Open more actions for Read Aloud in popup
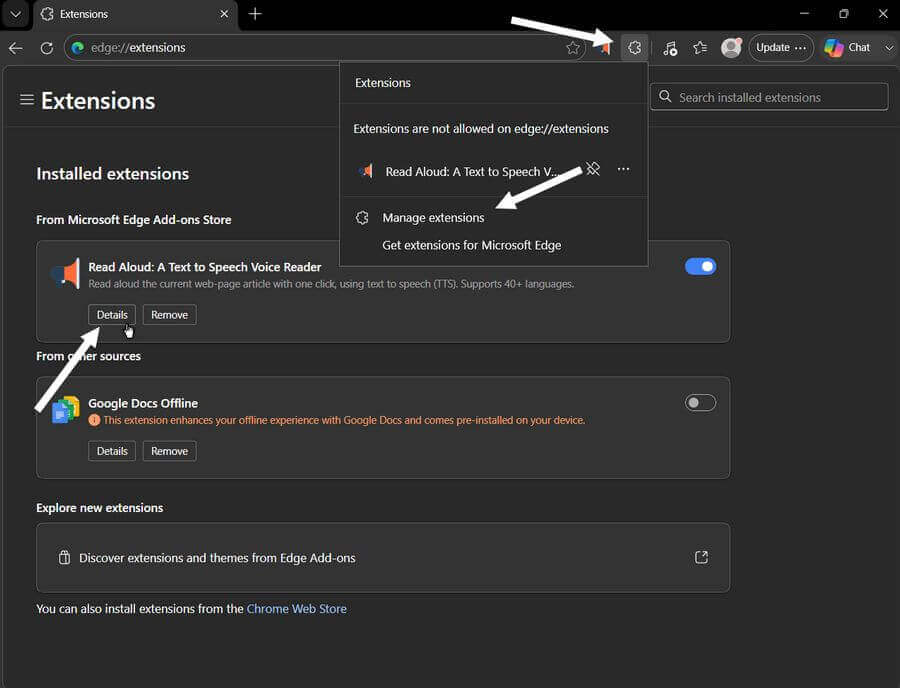 pos(623,169)
